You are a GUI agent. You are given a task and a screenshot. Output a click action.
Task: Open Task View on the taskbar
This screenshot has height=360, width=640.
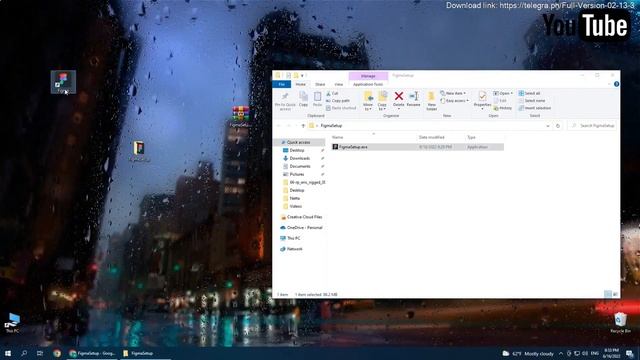40,353
